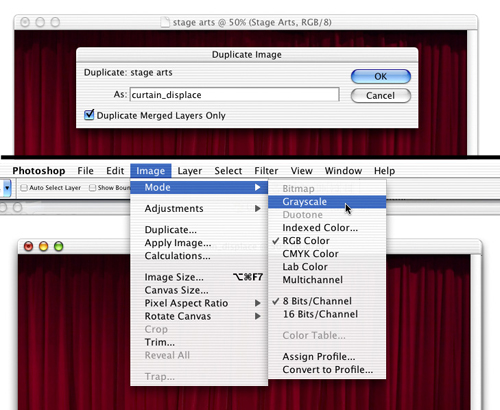Choose Trim... menu item
Image resolution: width=500 pixels, height=410 pixels.
point(199,342)
